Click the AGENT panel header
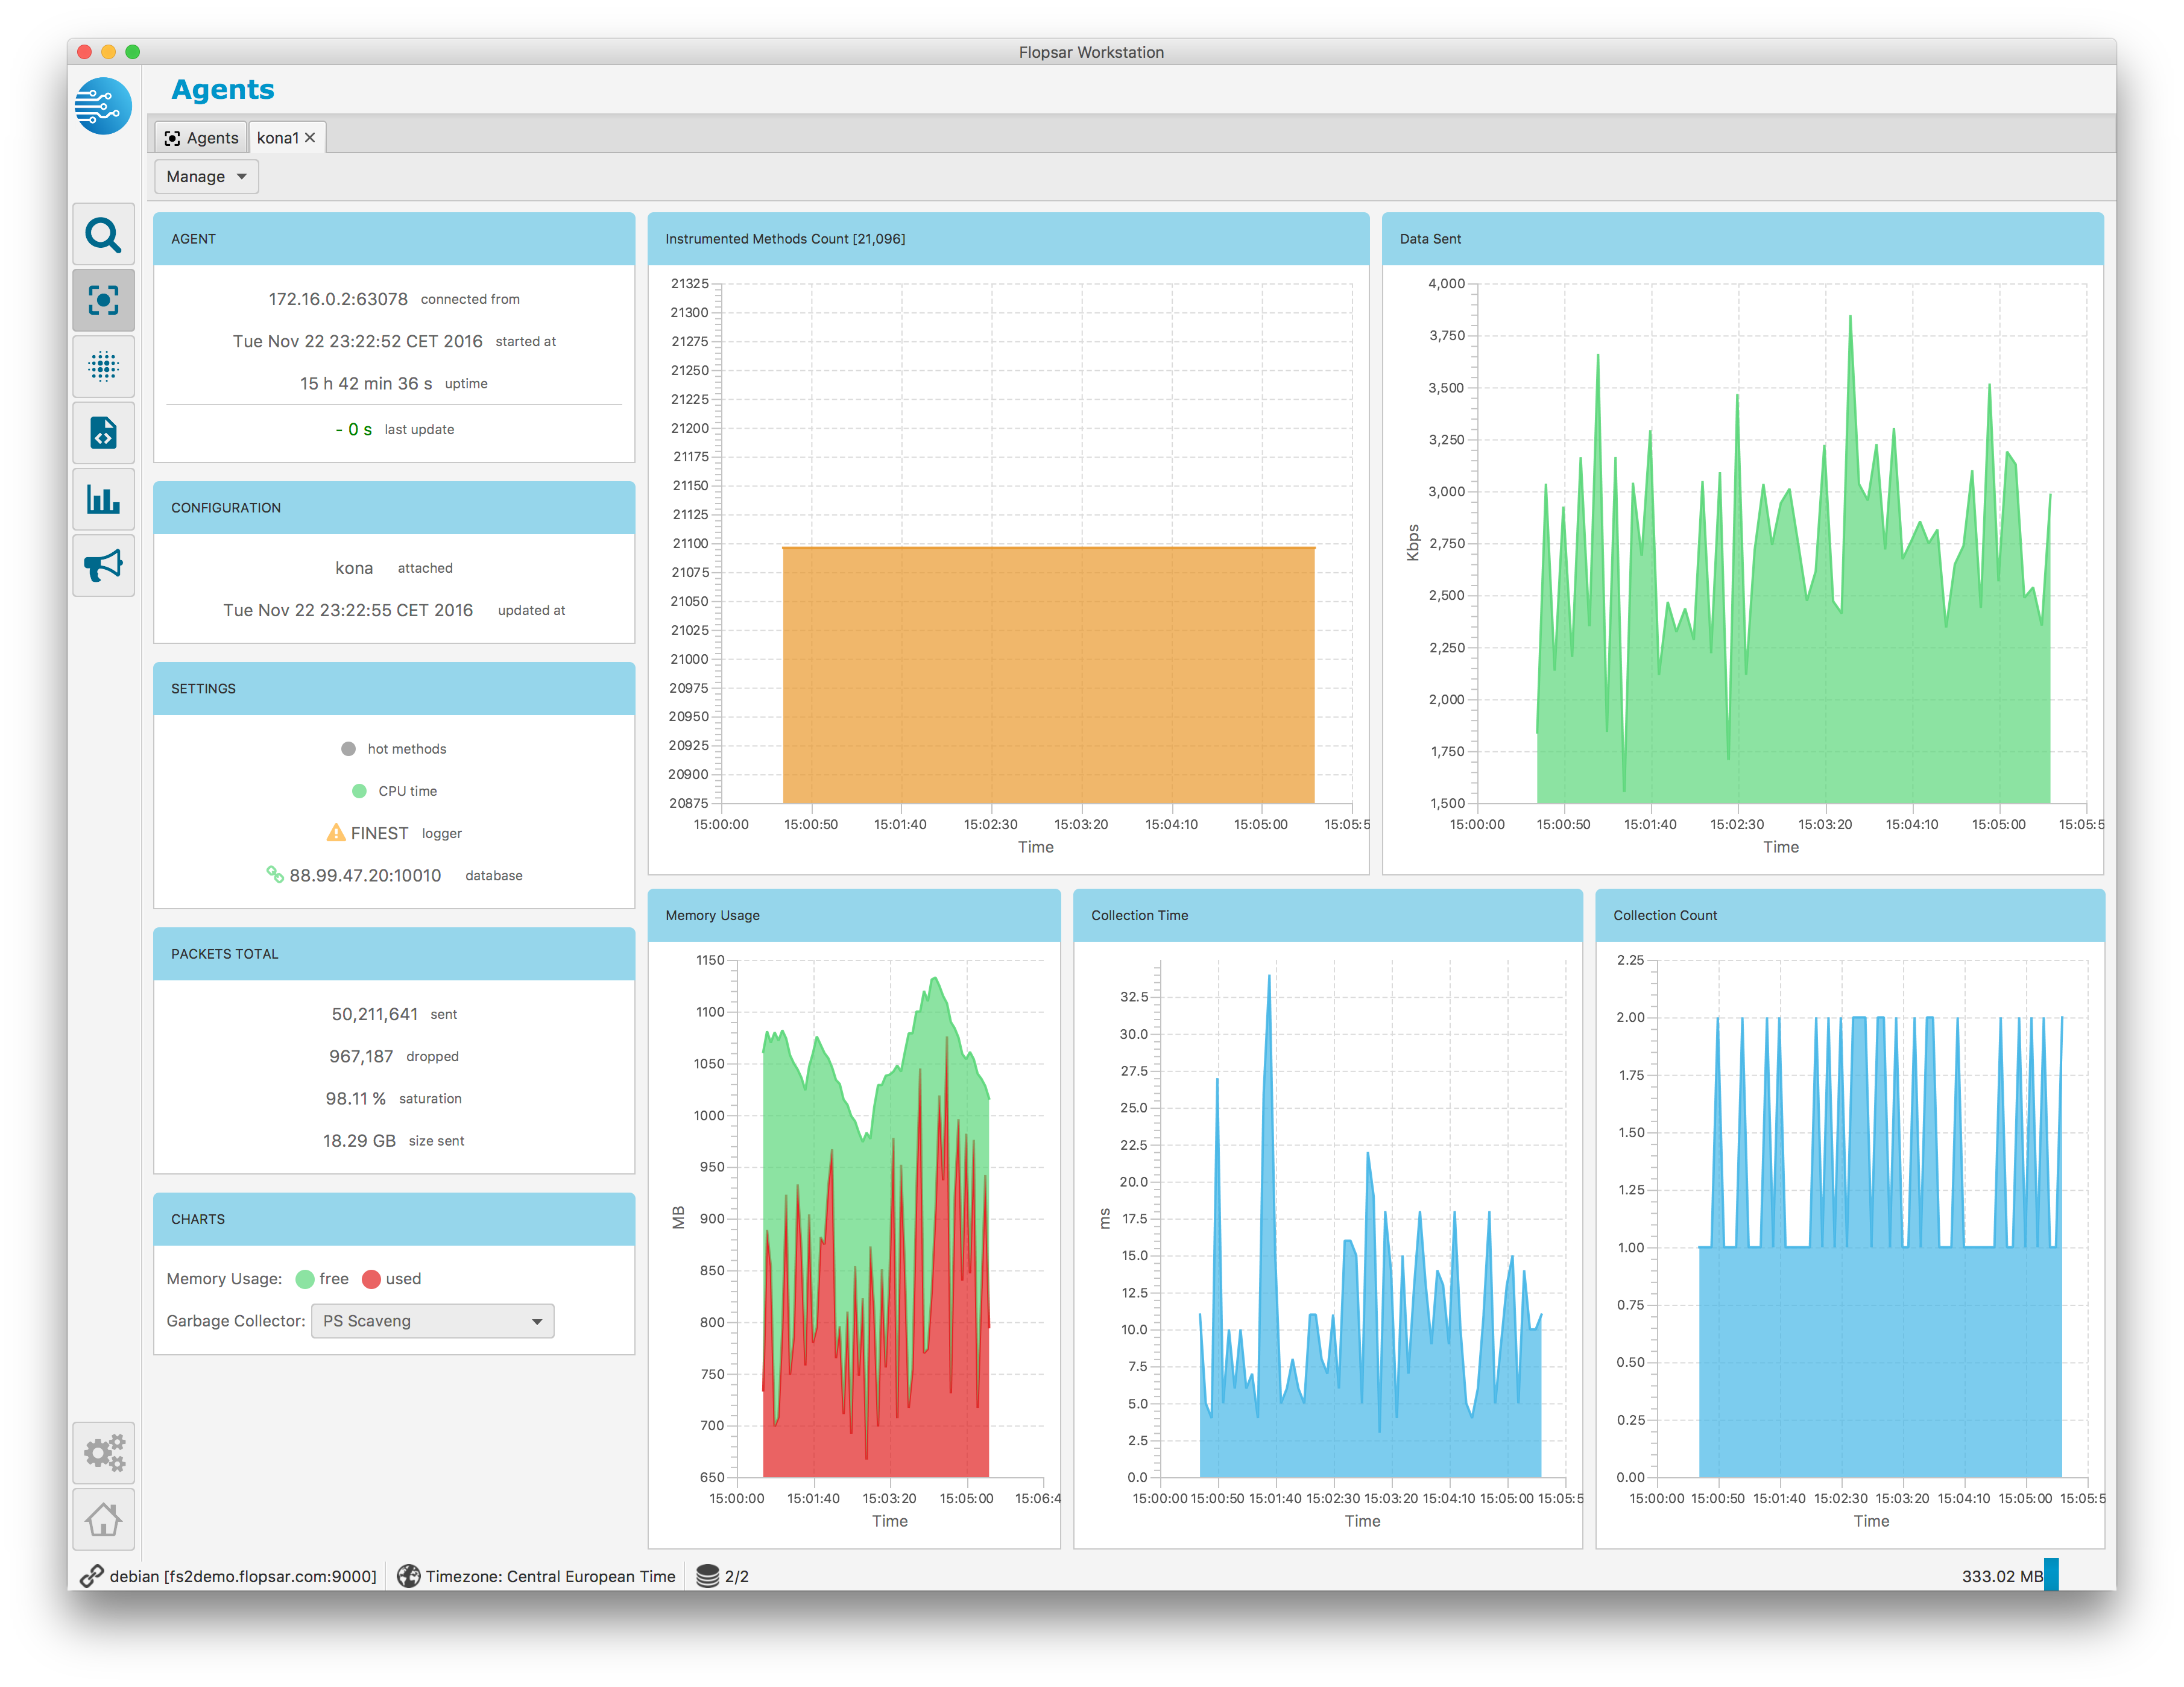Screen dimensions: 2184x1687 (394, 239)
